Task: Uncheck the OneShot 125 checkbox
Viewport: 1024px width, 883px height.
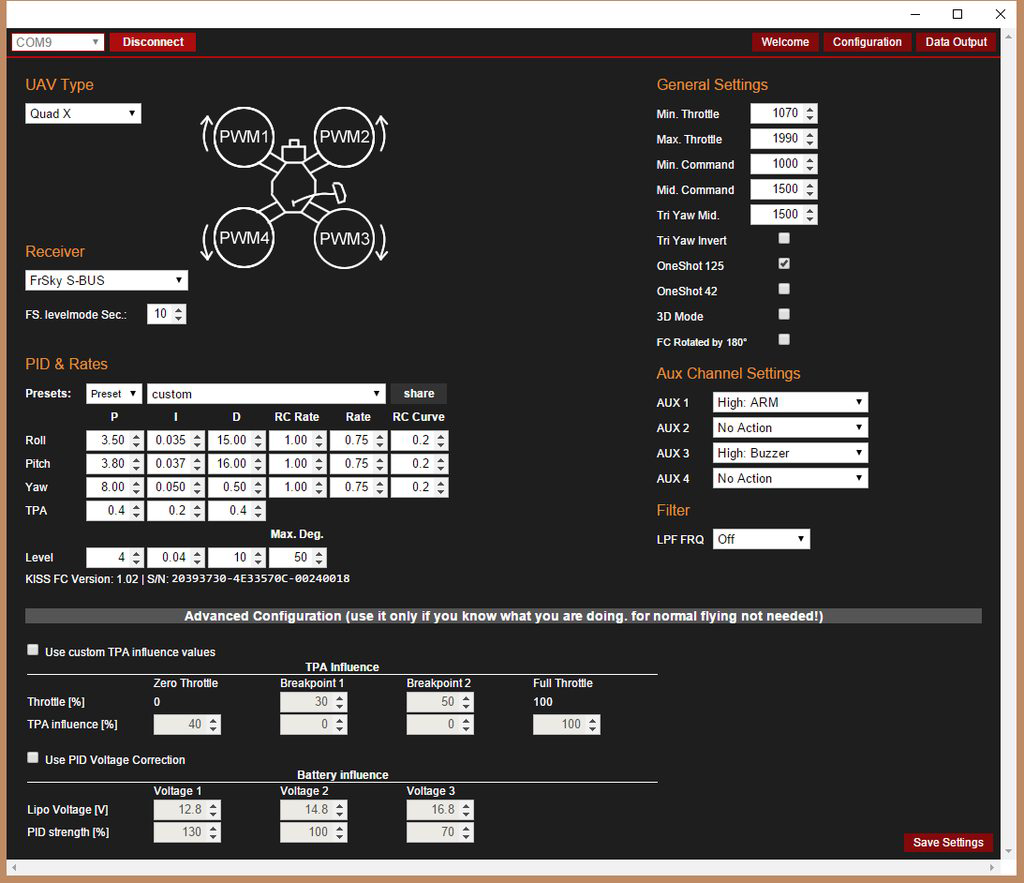Action: coord(784,264)
